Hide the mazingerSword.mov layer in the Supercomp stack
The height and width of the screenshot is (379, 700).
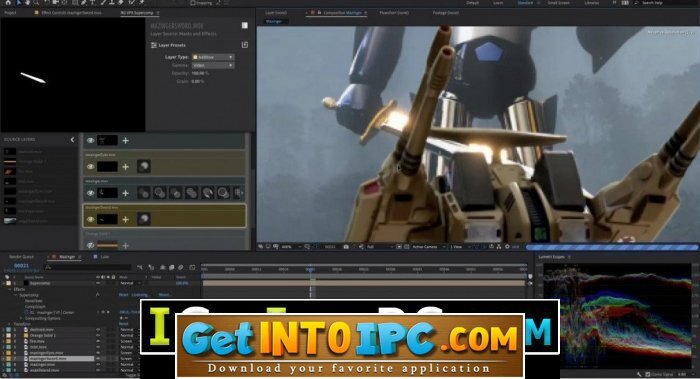tap(90, 219)
